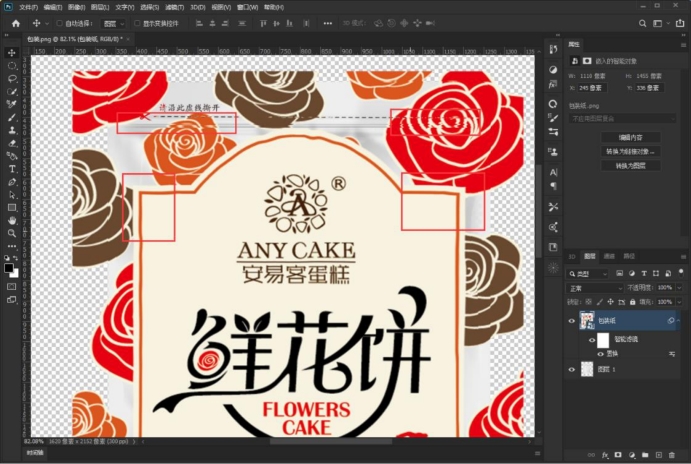Image resolution: width=691 pixels, height=464 pixels.
Task: Switch to the 3D panel tab
Action: click(x=572, y=256)
